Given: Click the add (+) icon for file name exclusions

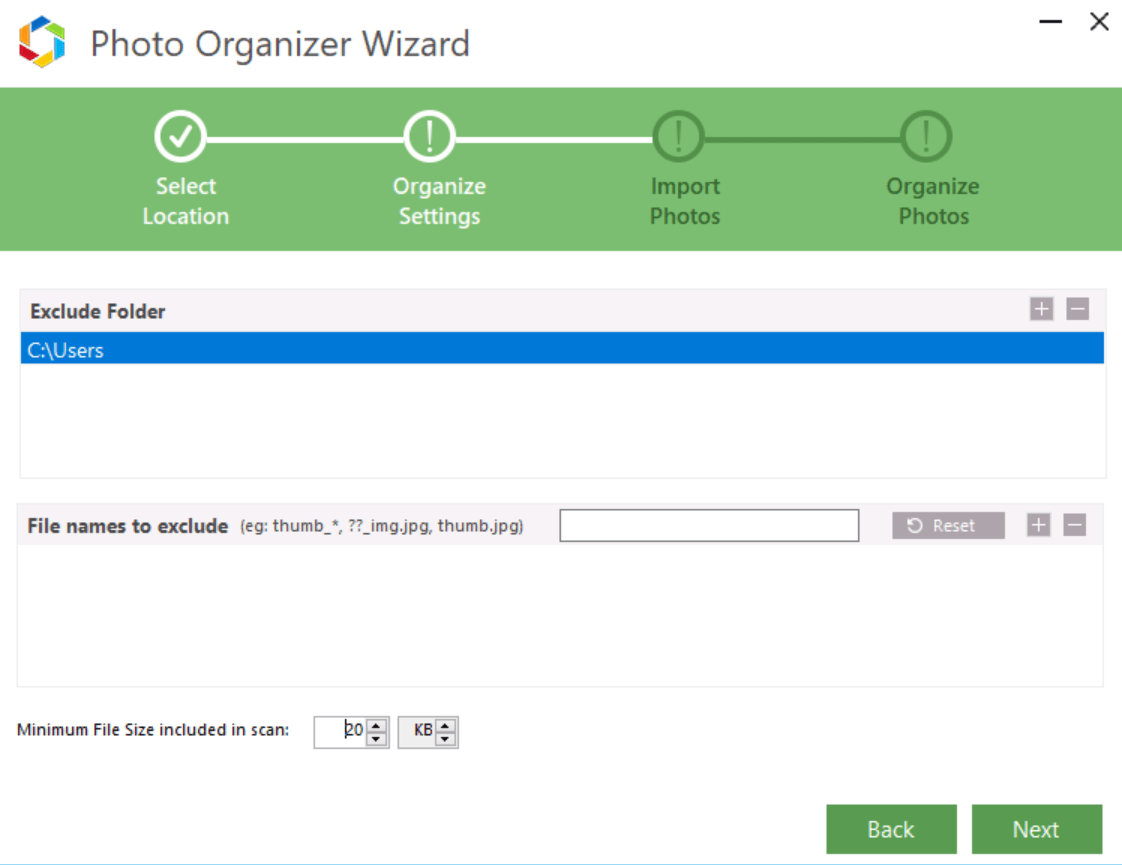Looking at the screenshot, I should pos(1038,524).
